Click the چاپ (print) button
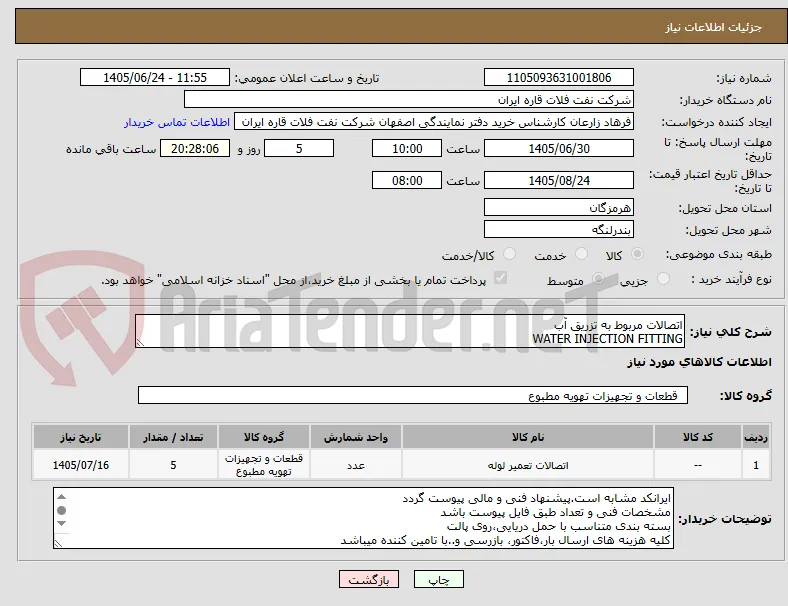The image size is (788, 606). pyautogui.click(x=438, y=579)
